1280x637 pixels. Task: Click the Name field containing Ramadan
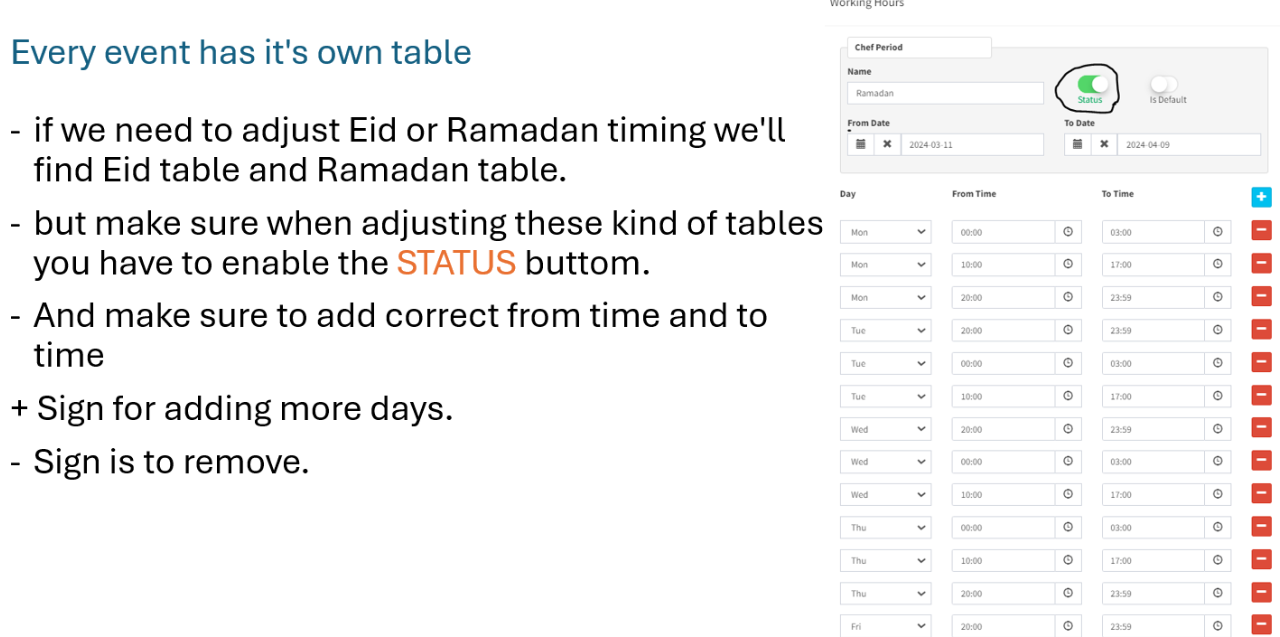click(x=945, y=93)
